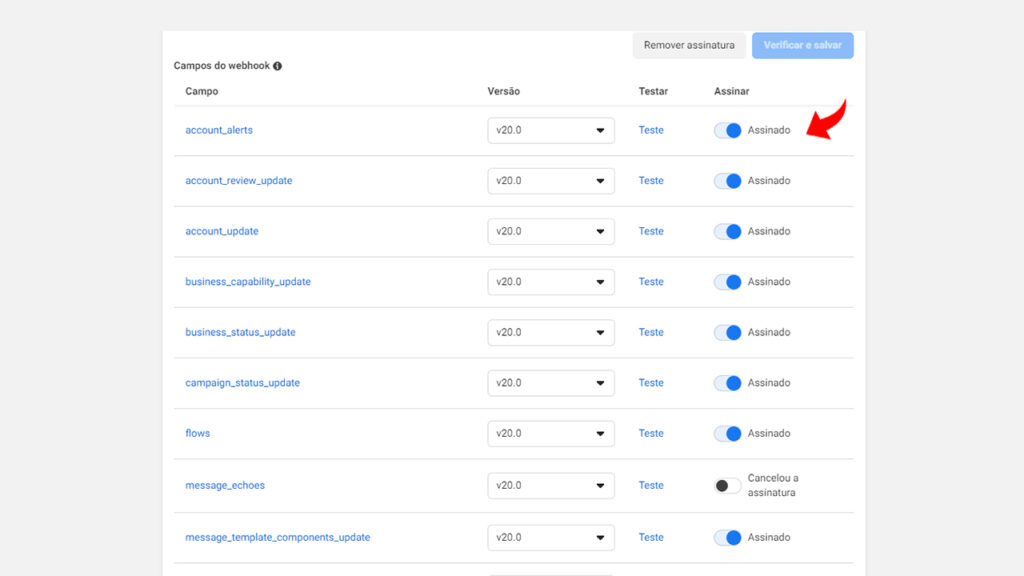Viewport: 1024px width, 576px height.
Task: Click Teste link for account_update
Action: point(651,231)
